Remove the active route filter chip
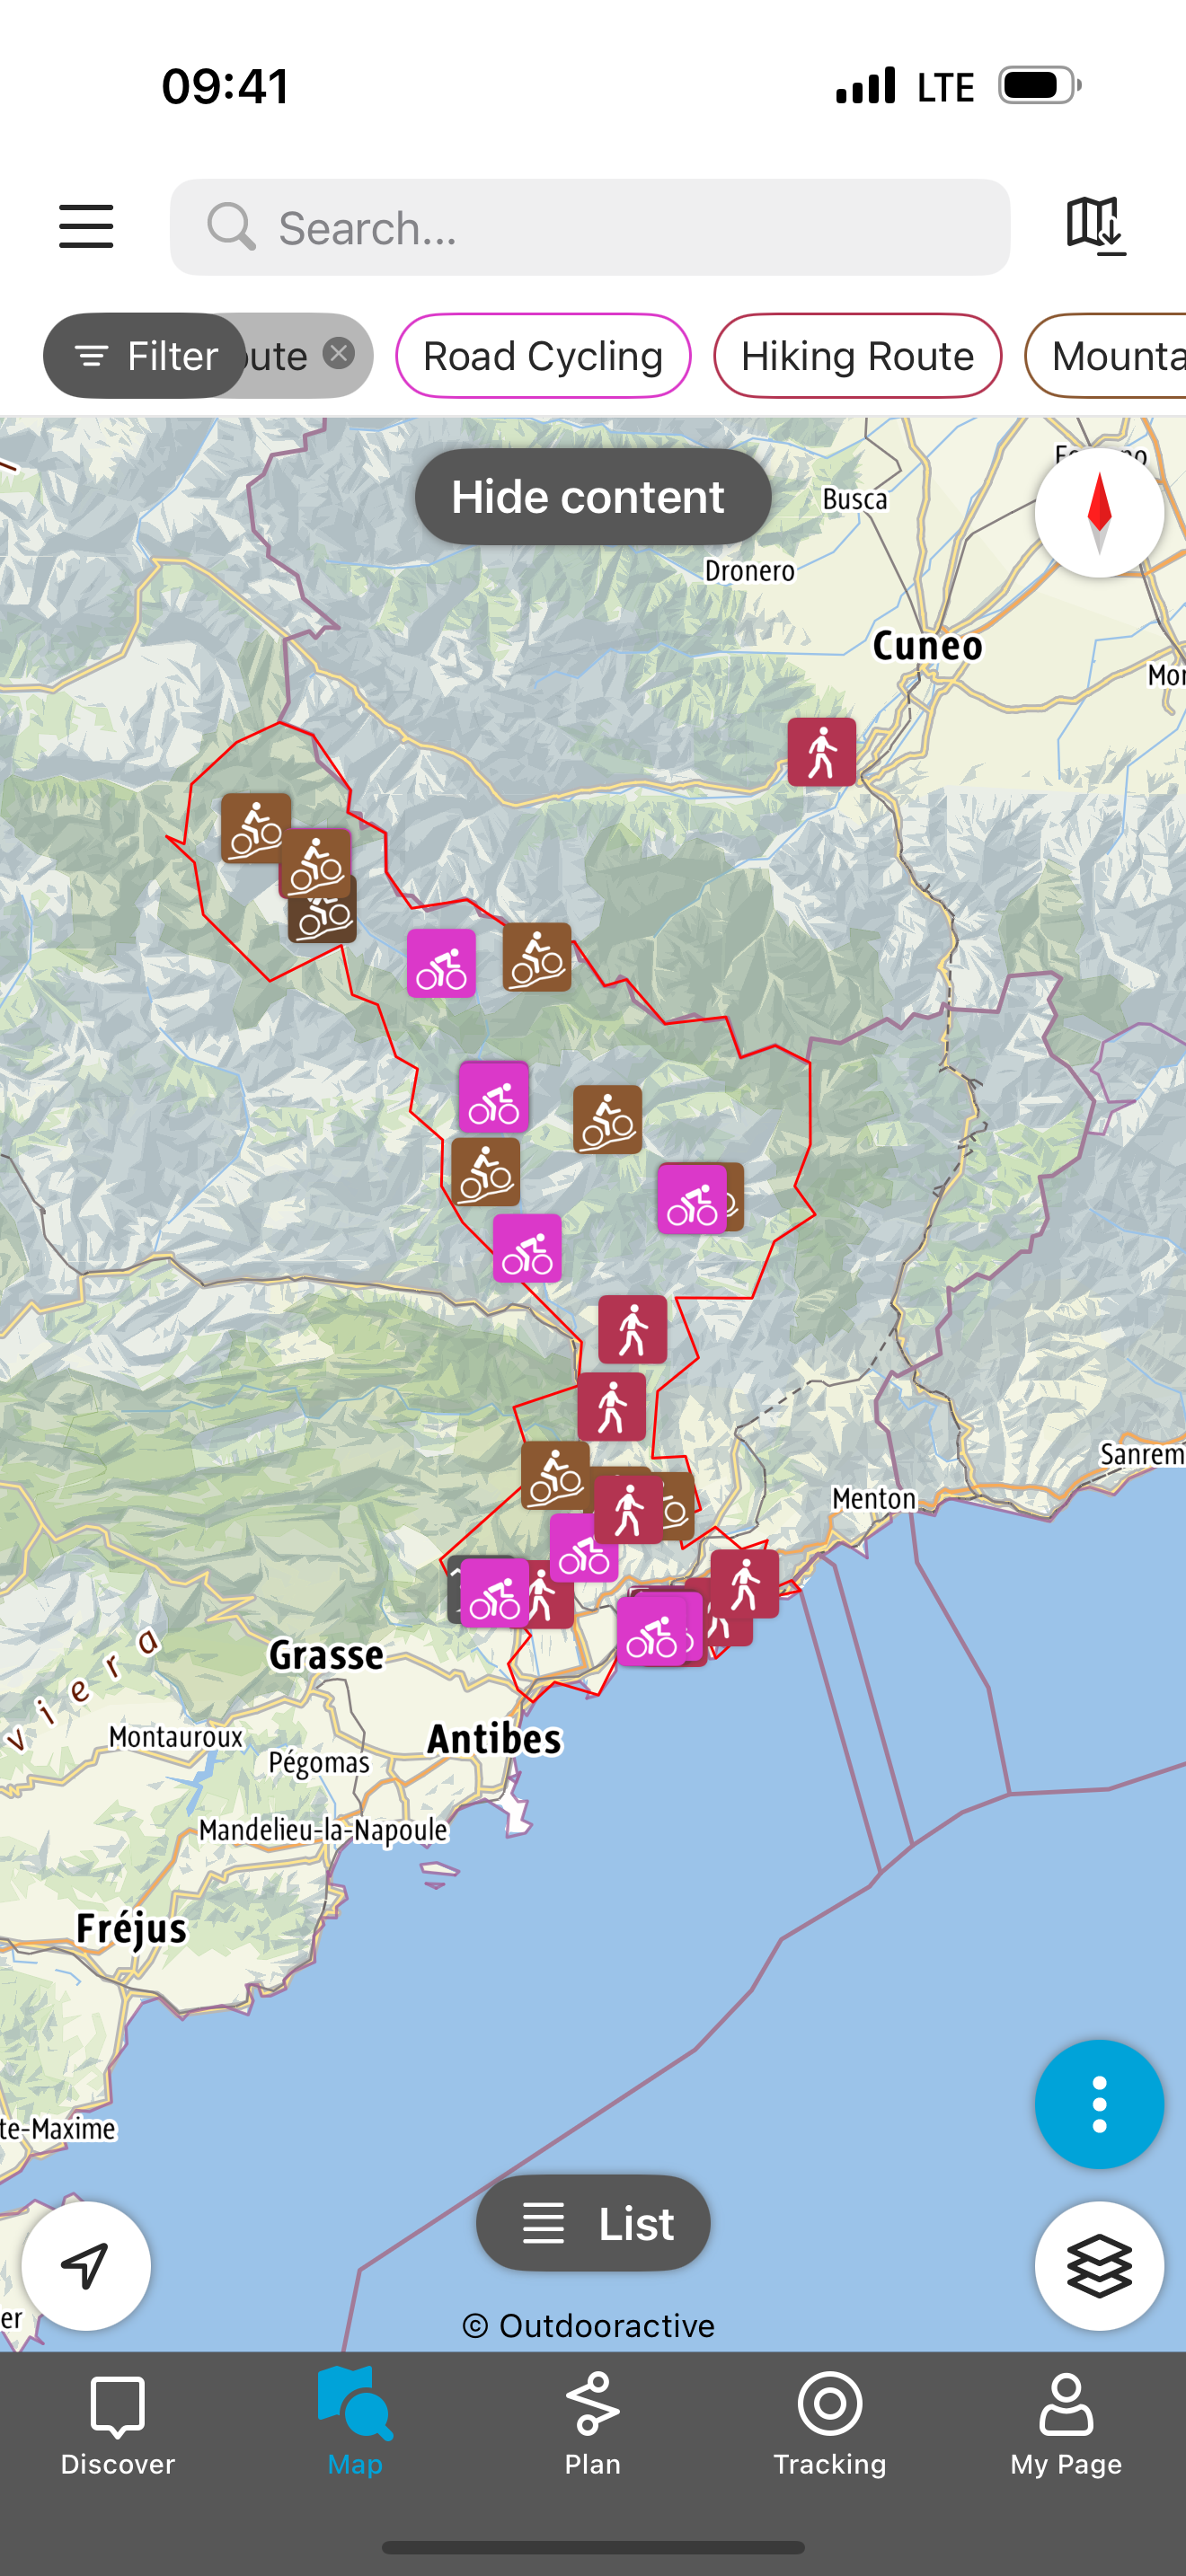Viewport: 1186px width, 2576px height. click(x=339, y=354)
